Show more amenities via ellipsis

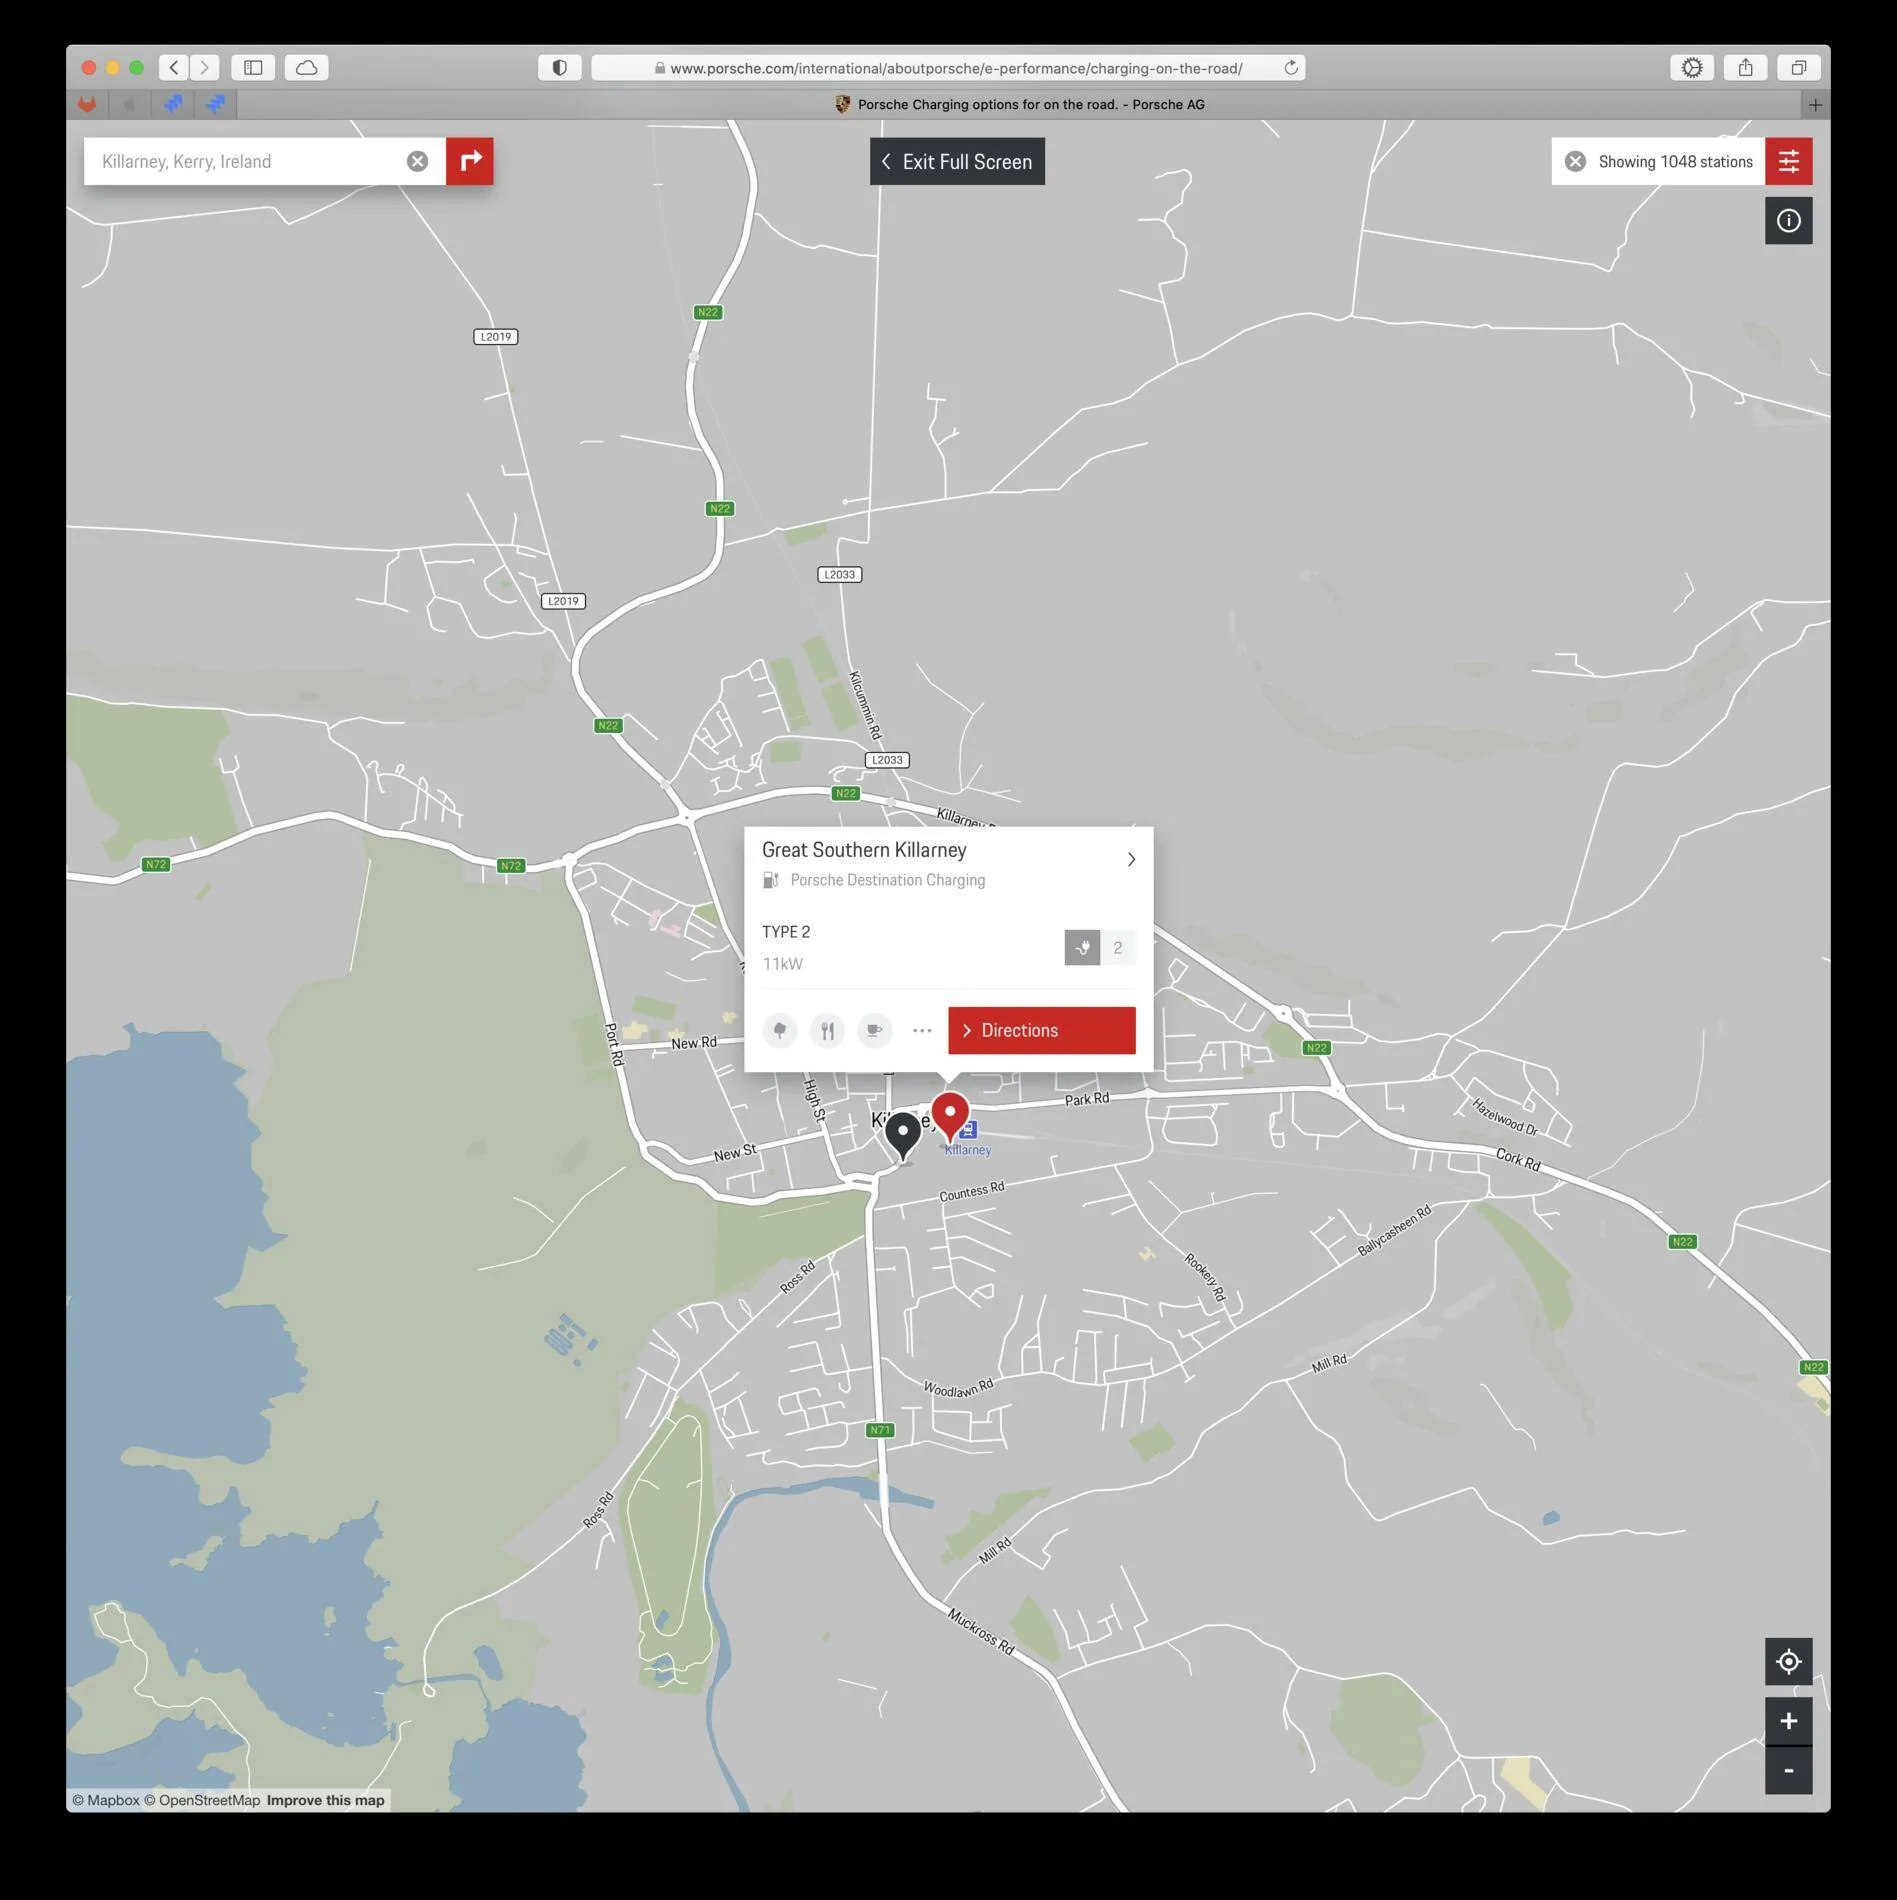(922, 1030)
